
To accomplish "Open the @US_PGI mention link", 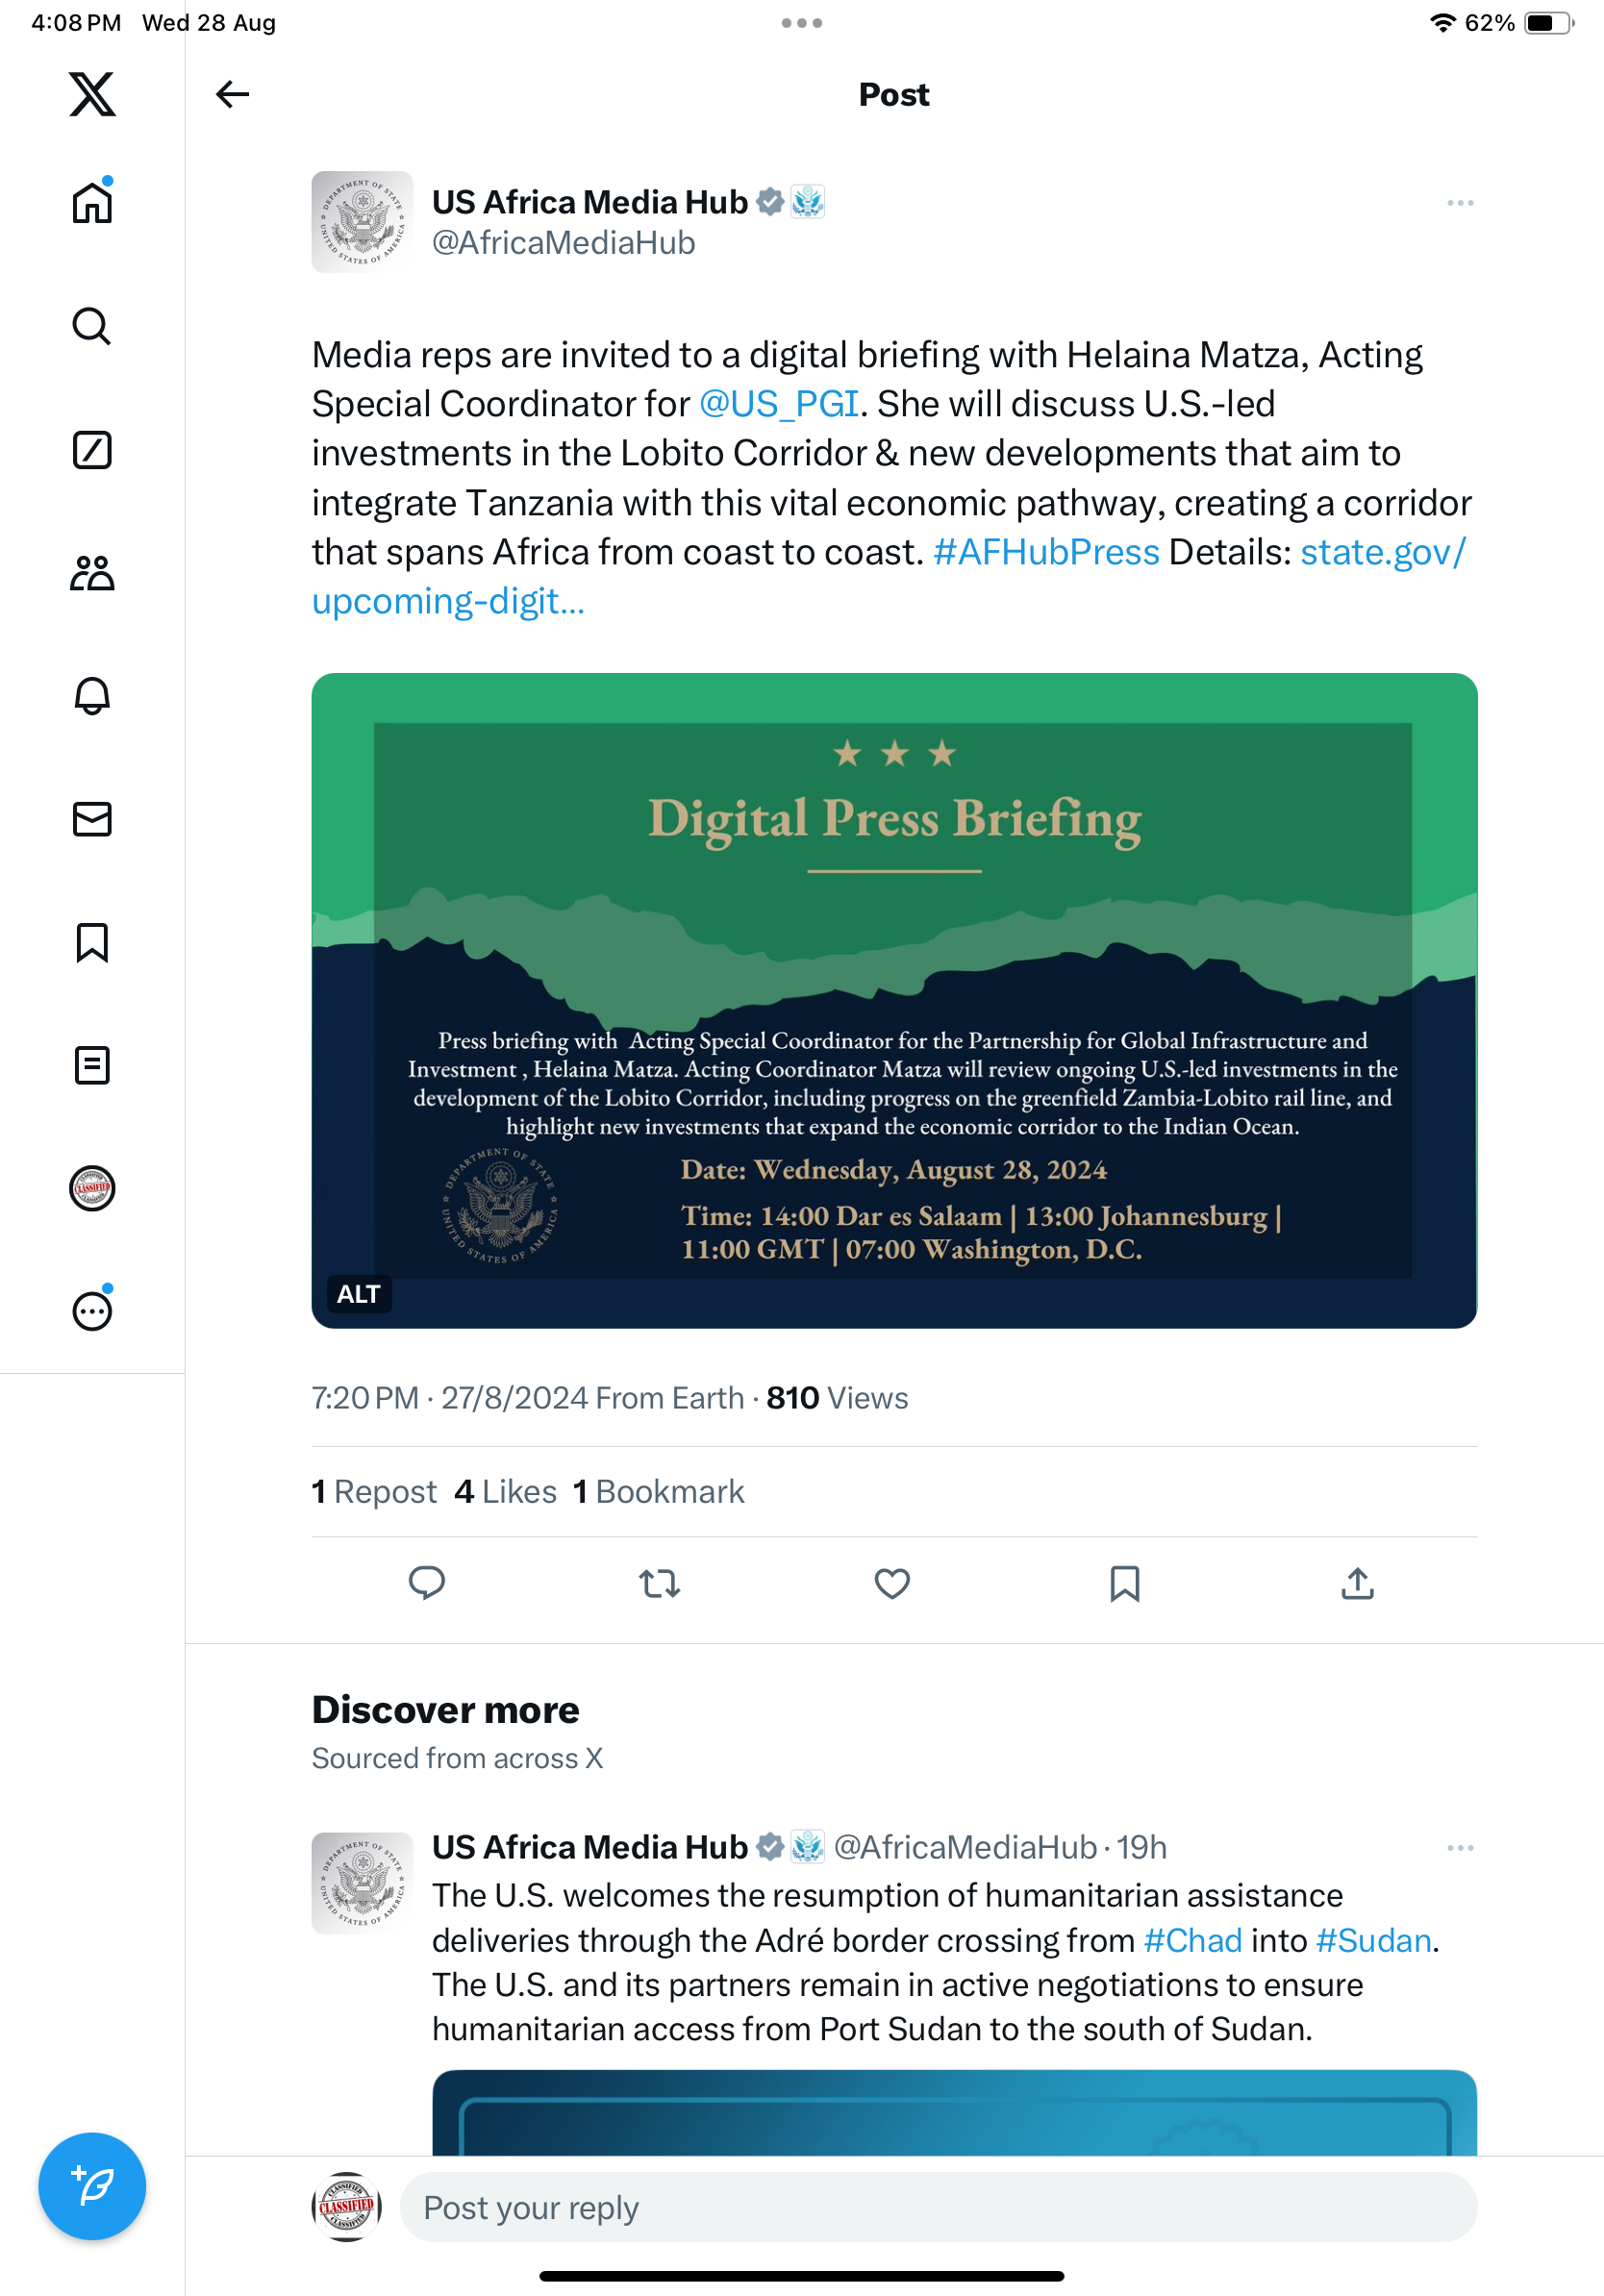I will pyautogui.click(x=778, y=404).
